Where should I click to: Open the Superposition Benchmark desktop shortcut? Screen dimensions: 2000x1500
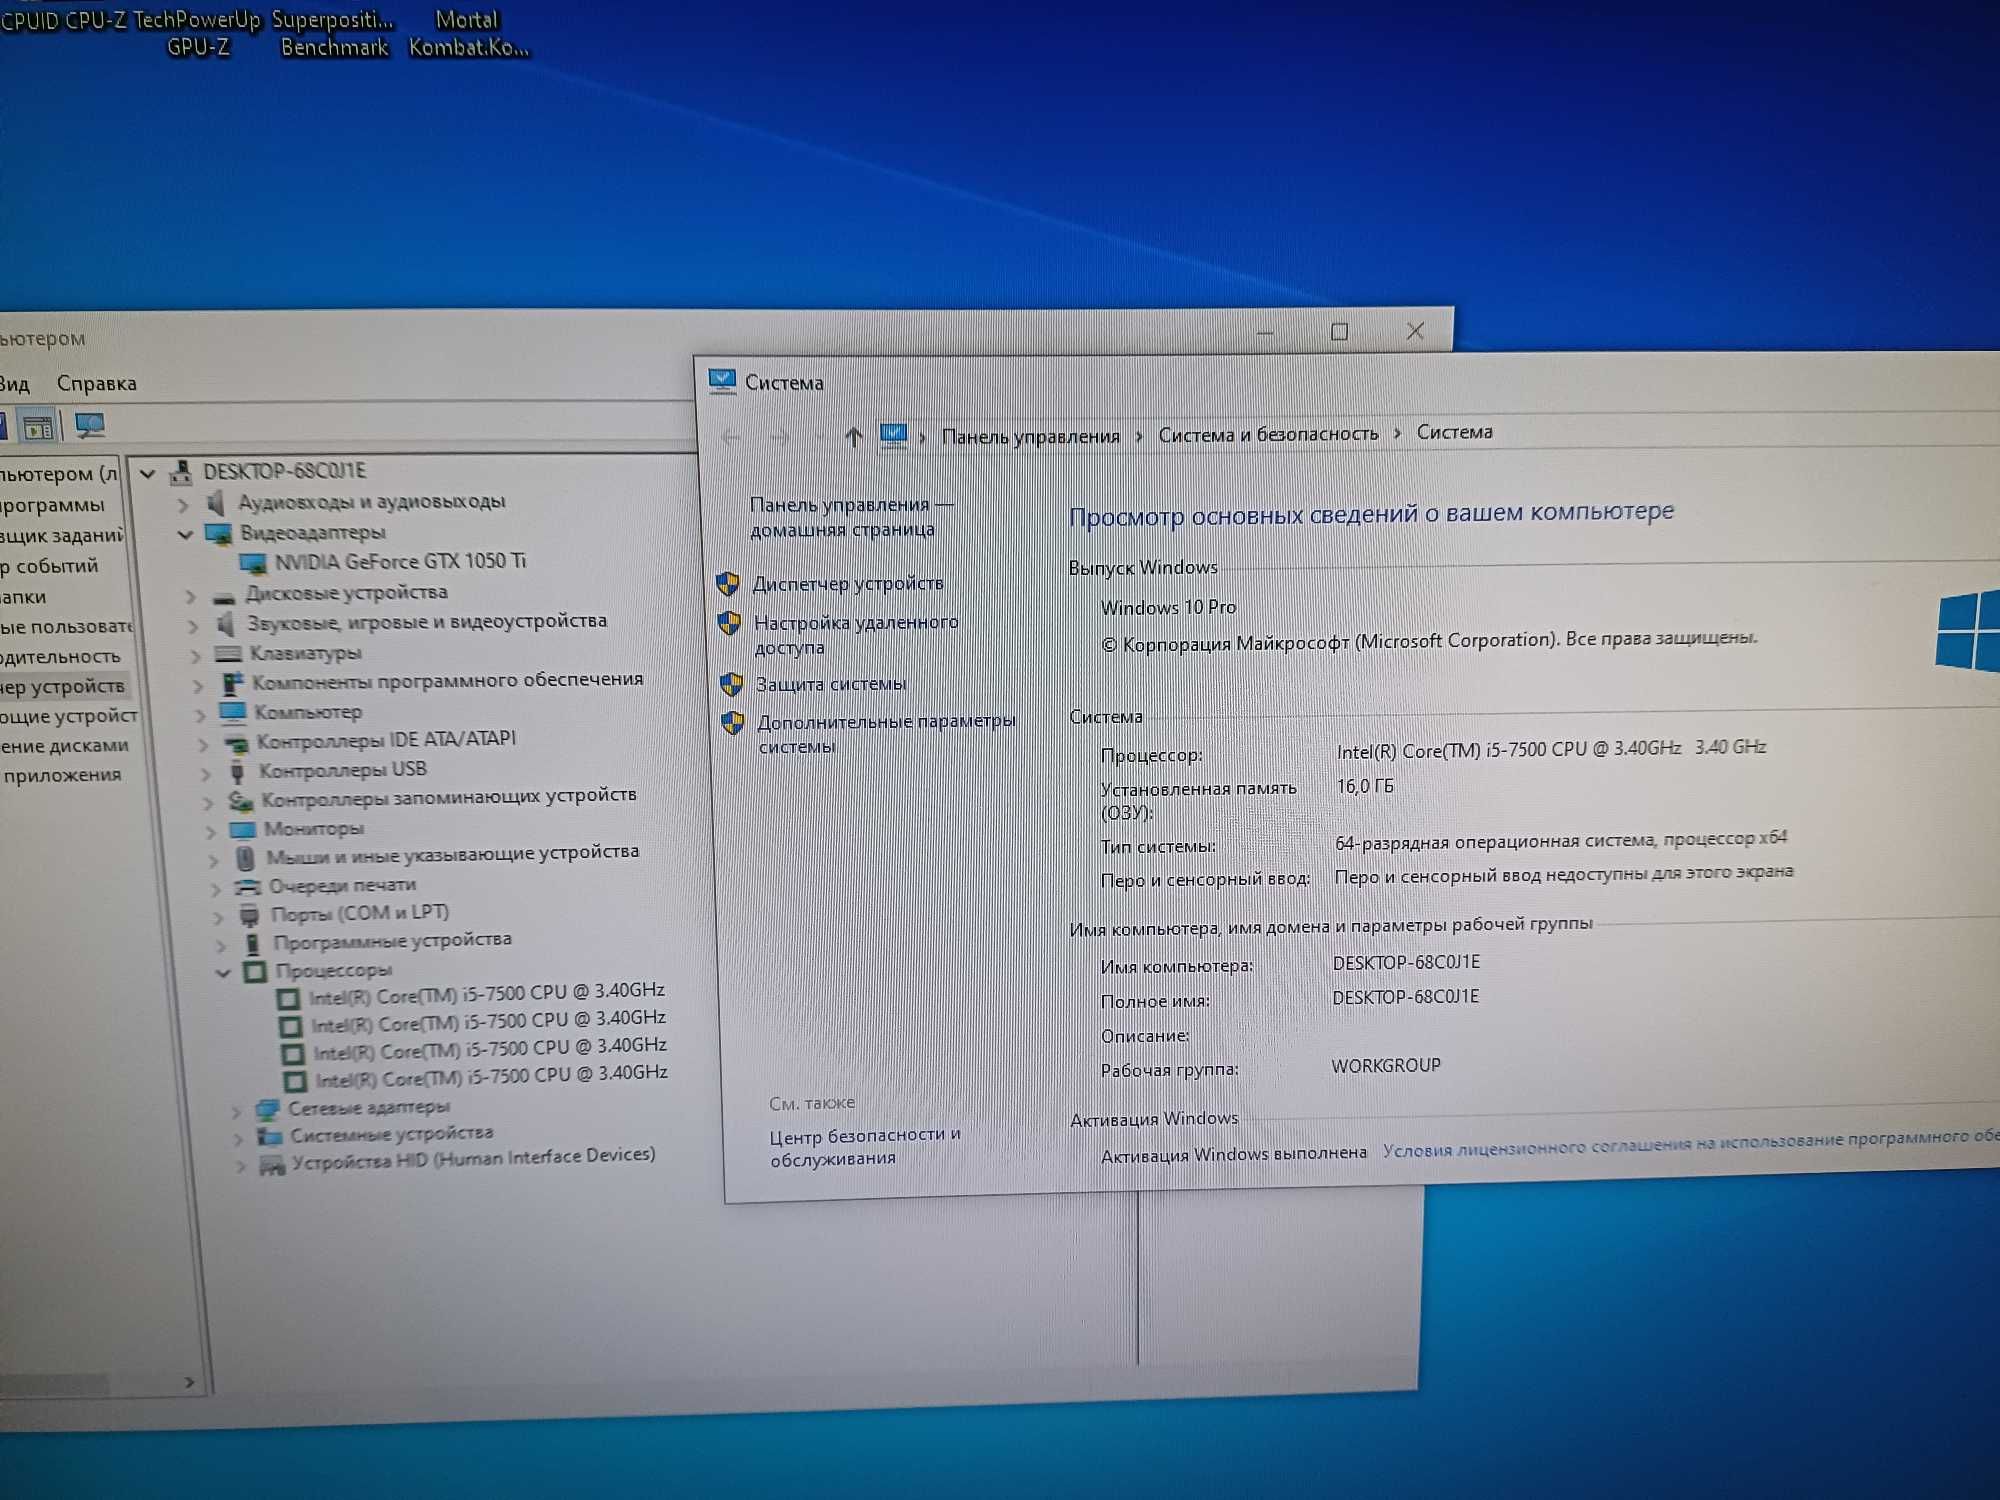334,33
